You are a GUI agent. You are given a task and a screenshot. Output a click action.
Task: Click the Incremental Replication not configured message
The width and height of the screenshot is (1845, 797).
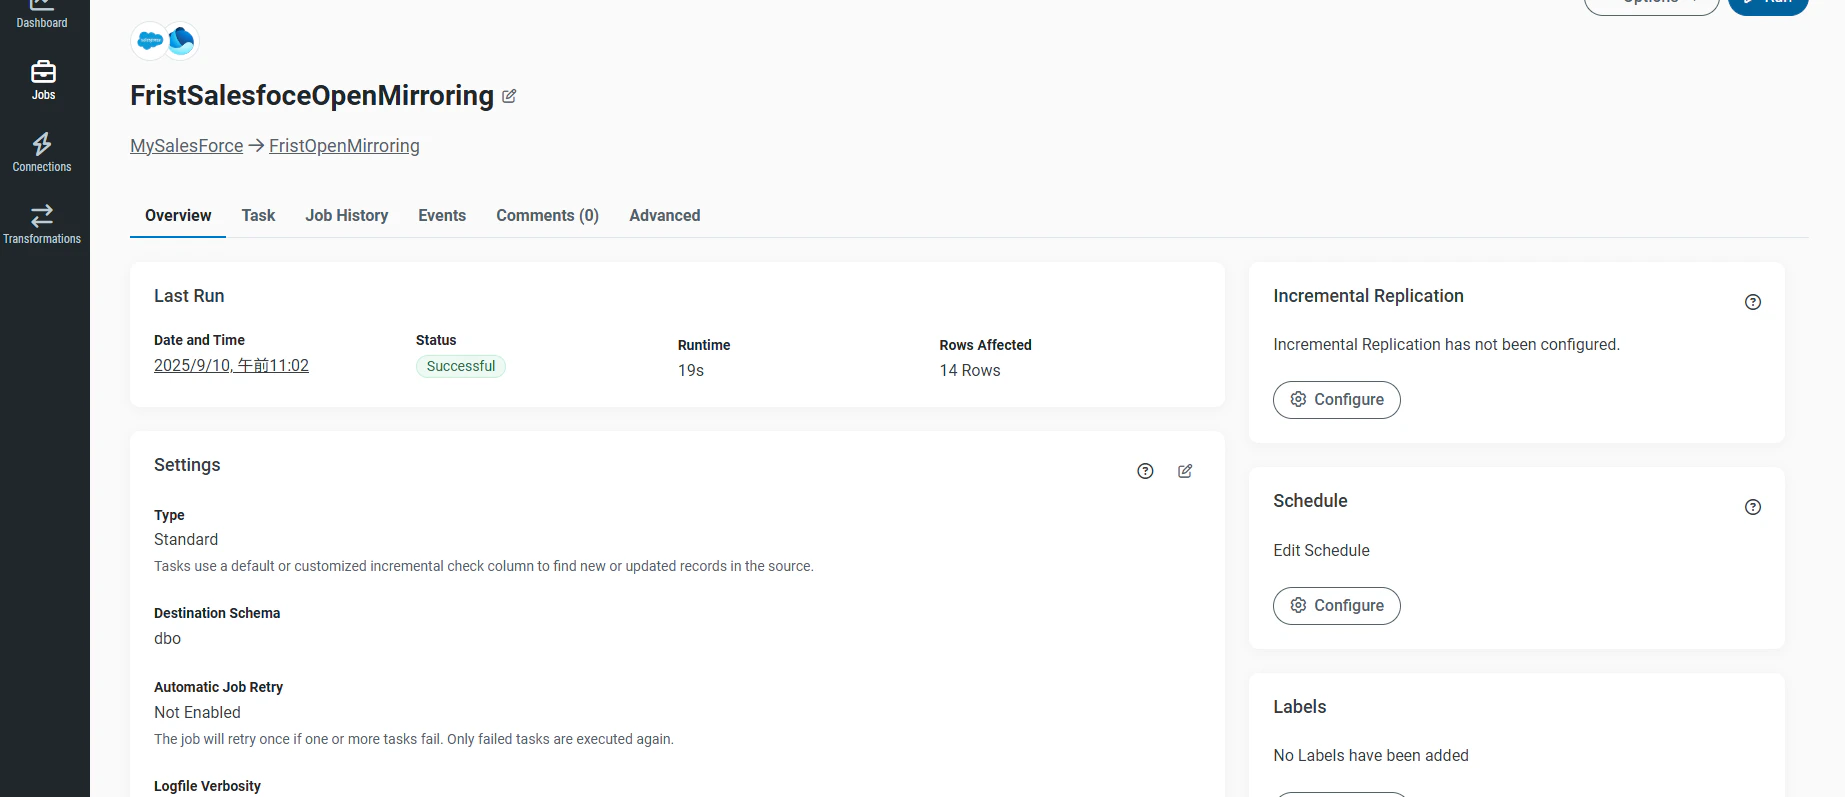1446,344
